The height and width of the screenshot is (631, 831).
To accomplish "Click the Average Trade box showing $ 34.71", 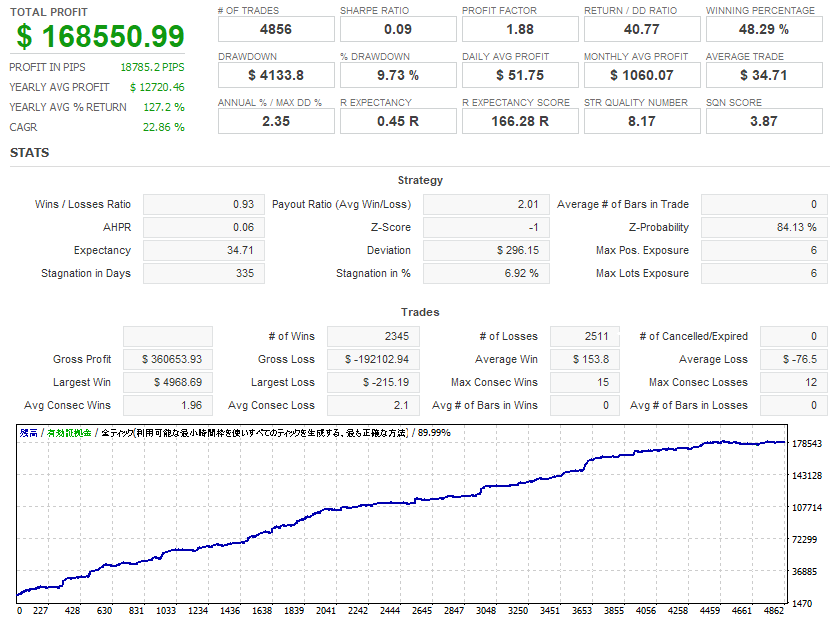I will coord(764,75).
